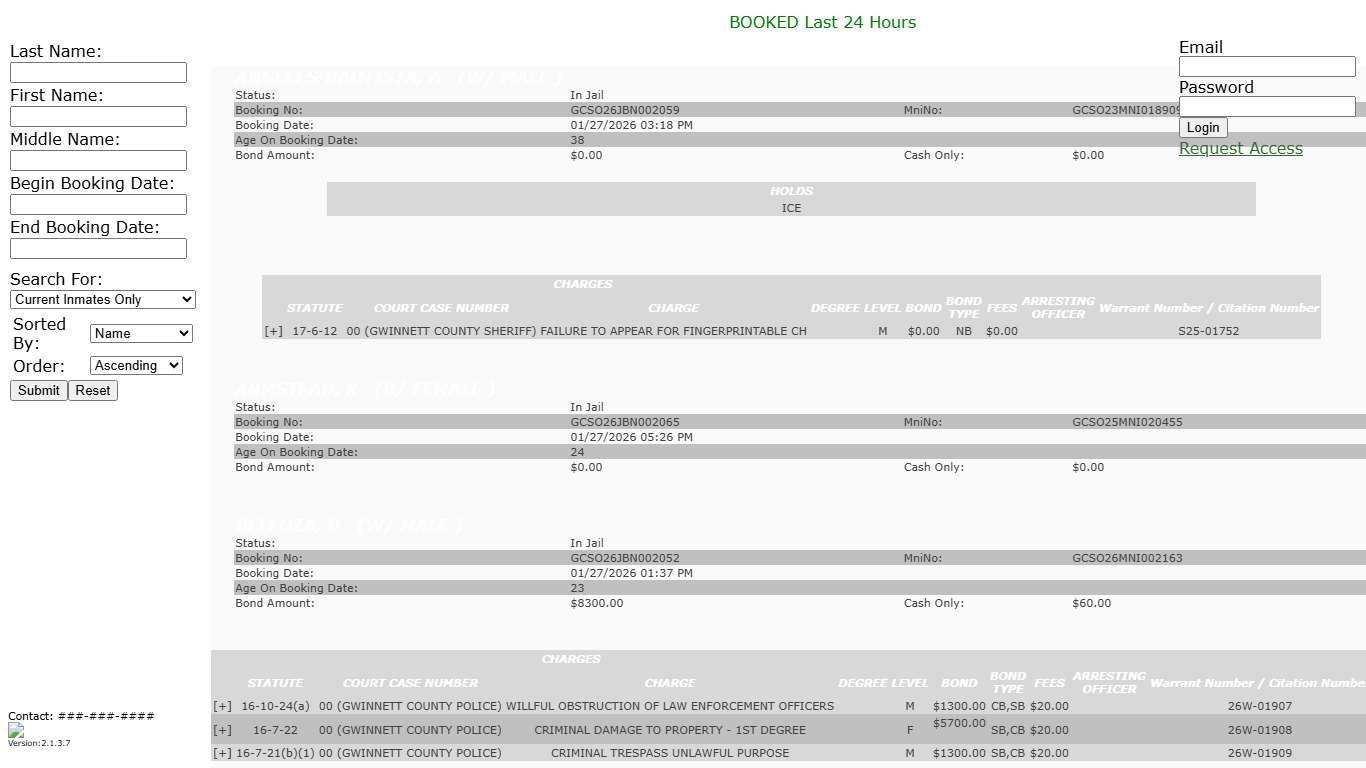This screenshot has width=1366, height=768.
Task: Click the Login button
Action: tap(1203, 128)
